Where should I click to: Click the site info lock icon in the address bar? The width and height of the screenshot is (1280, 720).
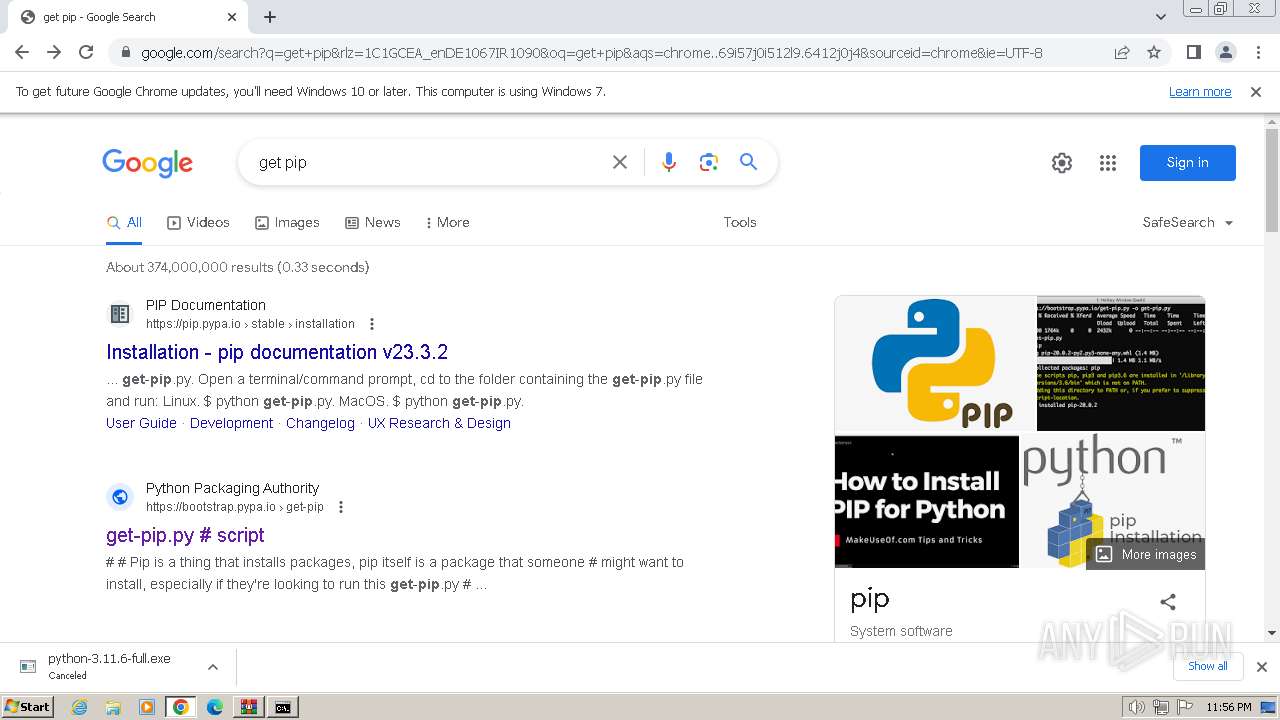(125, 53)
